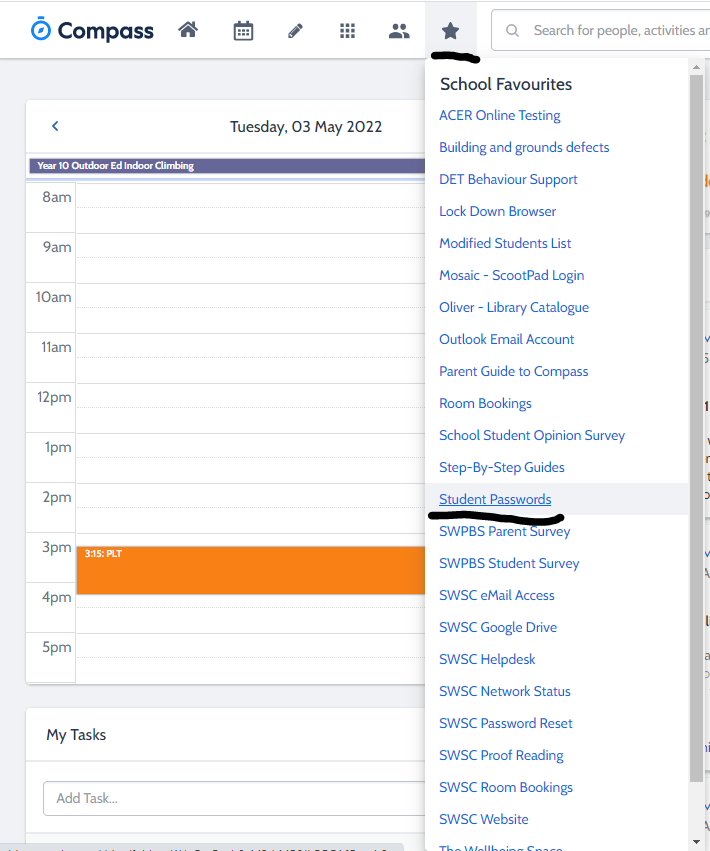The height and width of the screenshot is (851, 710).
Task: Open the calendar icon in the top bar
Action: (243, 30)
